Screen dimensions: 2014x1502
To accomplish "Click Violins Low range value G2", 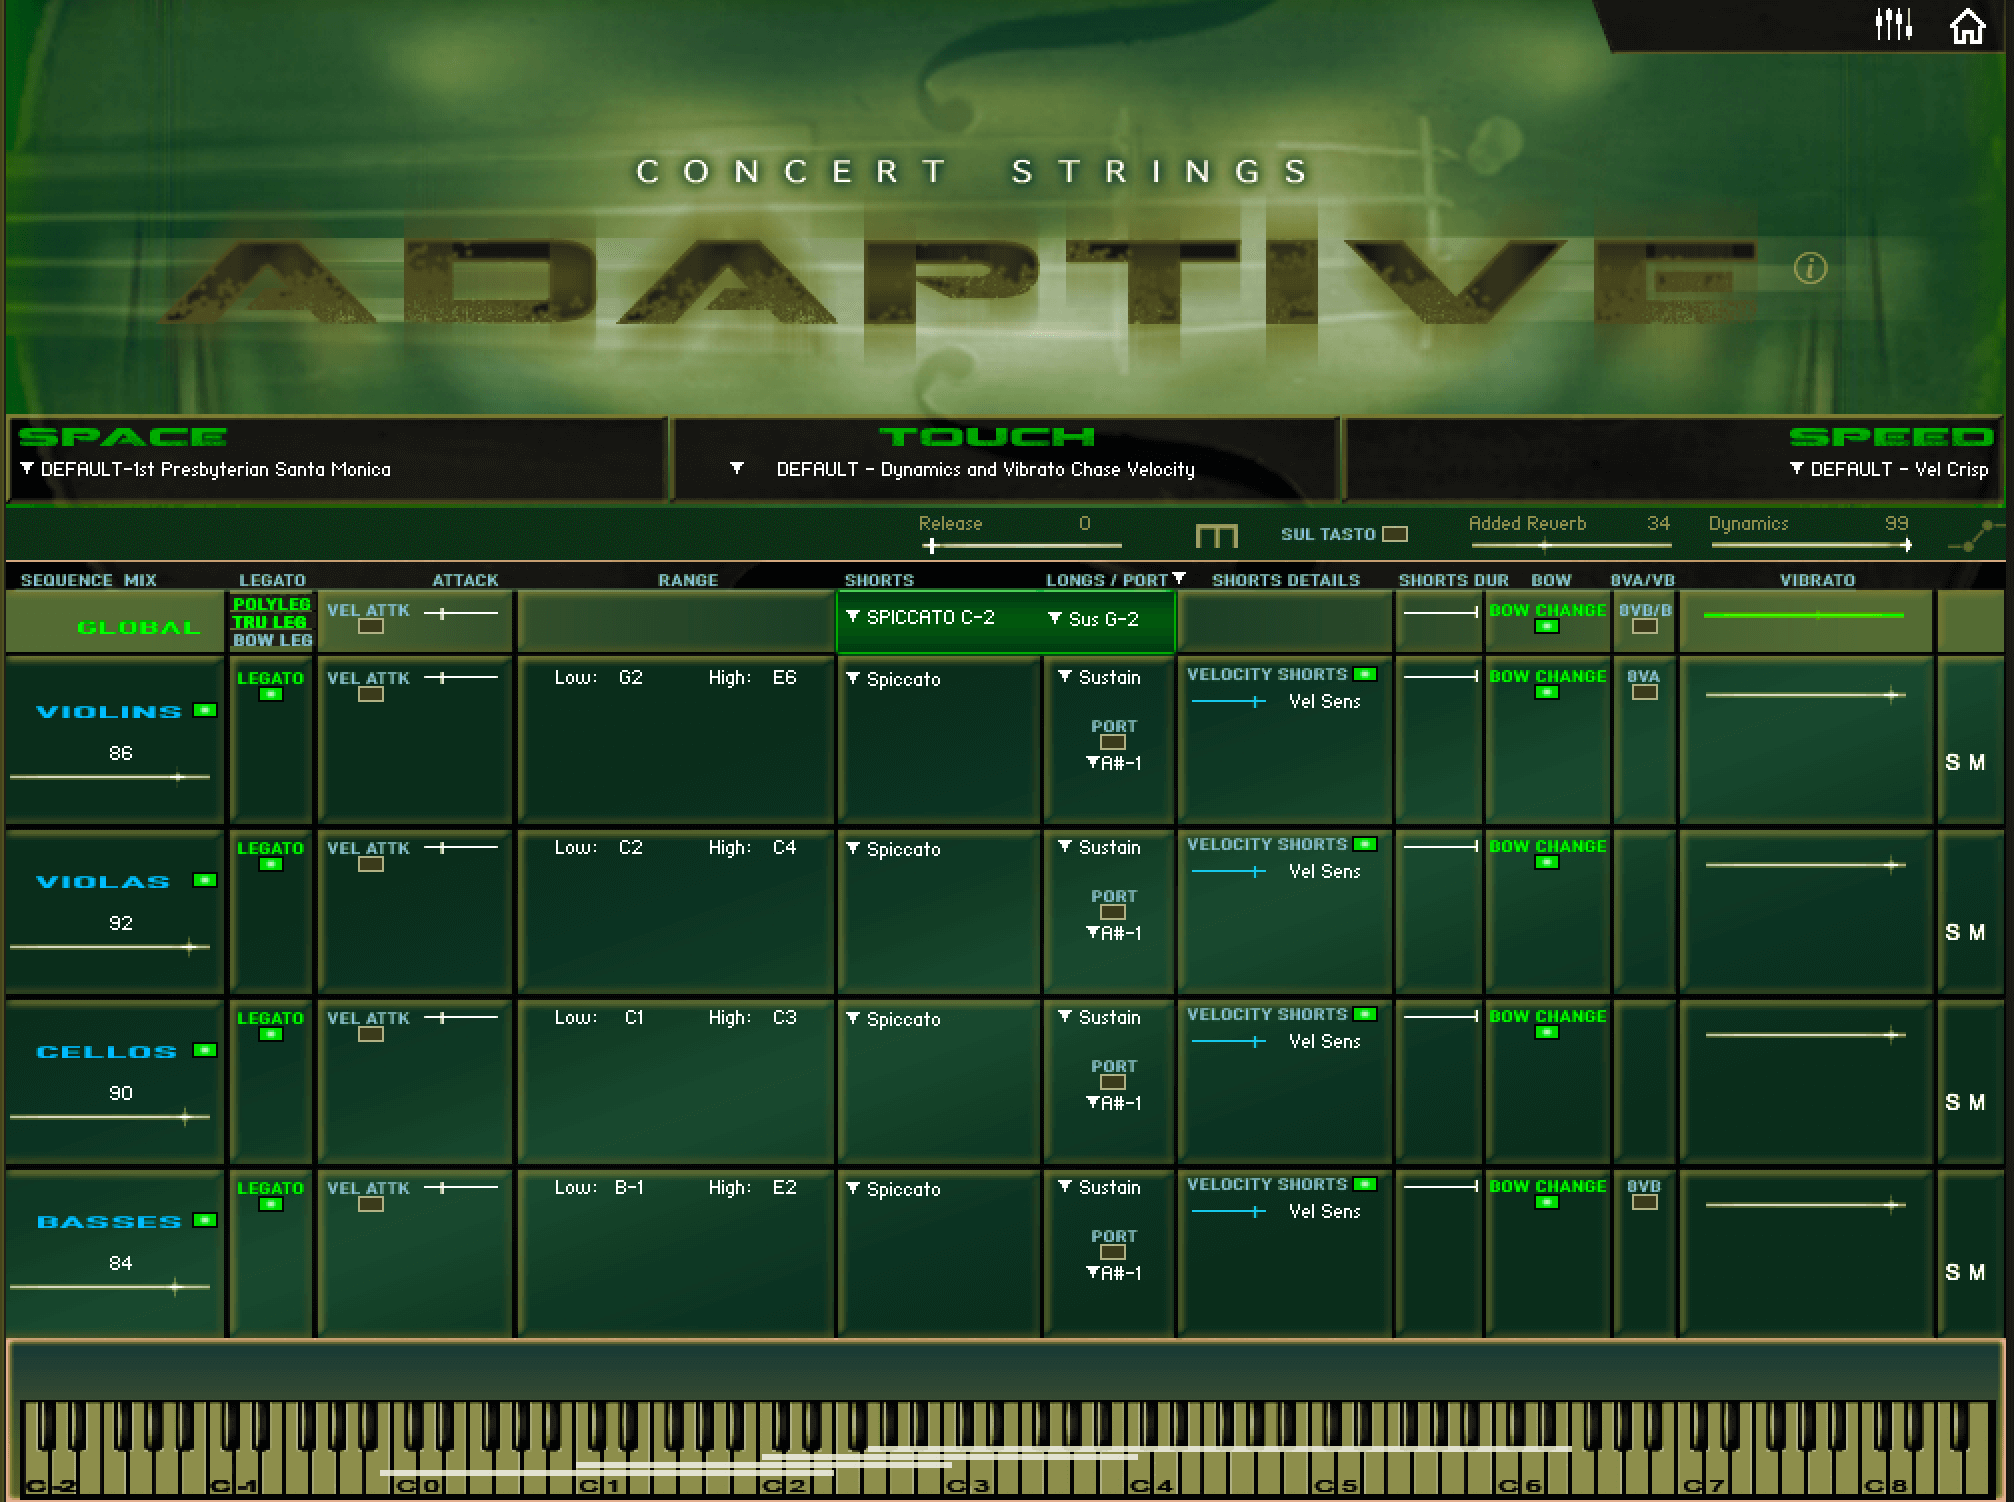I will coord(630,678).
